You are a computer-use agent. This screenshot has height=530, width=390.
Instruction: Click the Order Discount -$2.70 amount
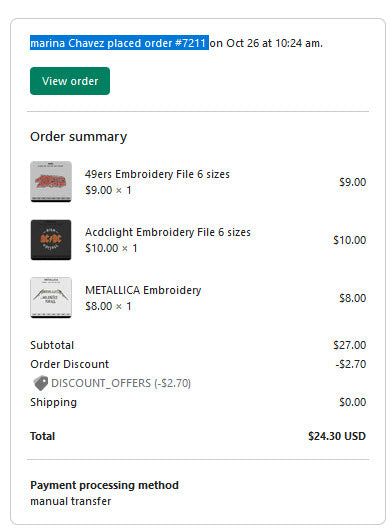(x=350, y=364)
